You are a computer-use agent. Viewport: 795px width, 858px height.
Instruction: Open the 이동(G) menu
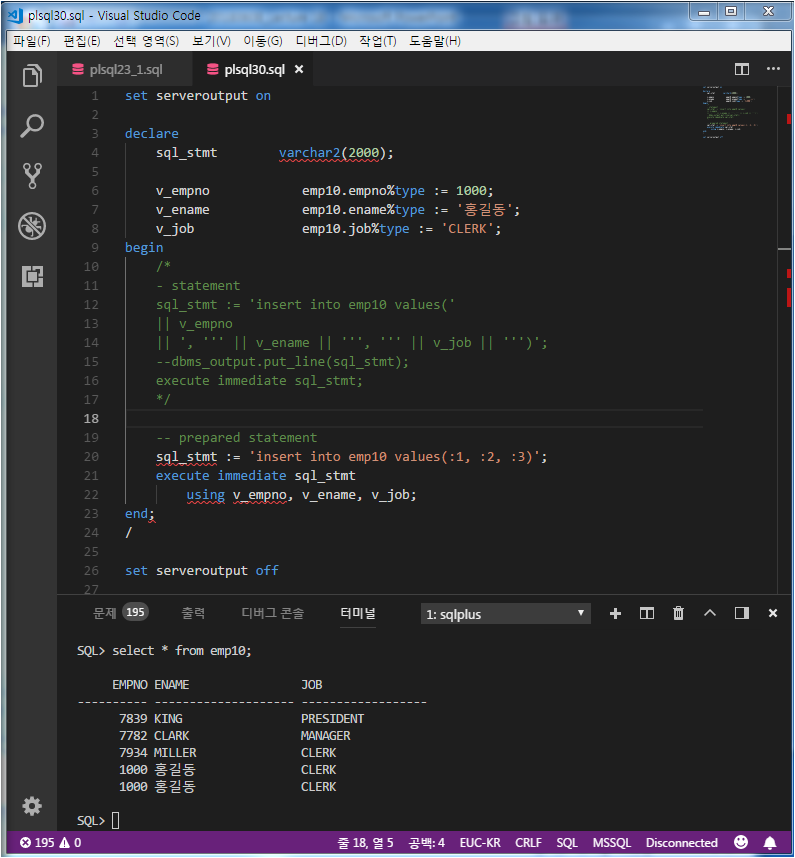[x=263, y=41]
